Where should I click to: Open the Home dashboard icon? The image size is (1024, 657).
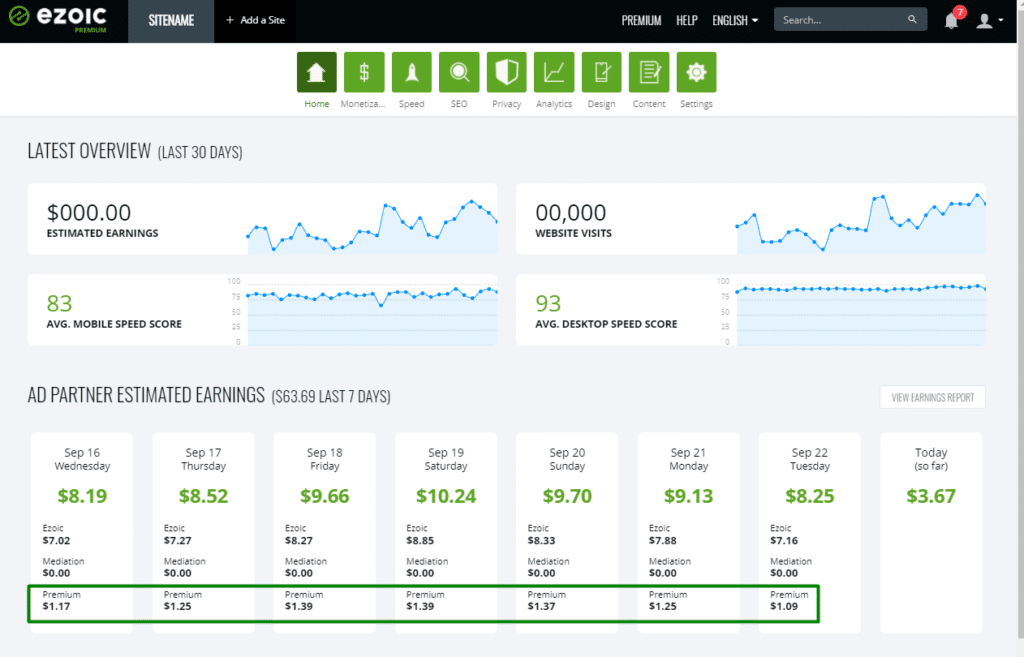[316, 72]
